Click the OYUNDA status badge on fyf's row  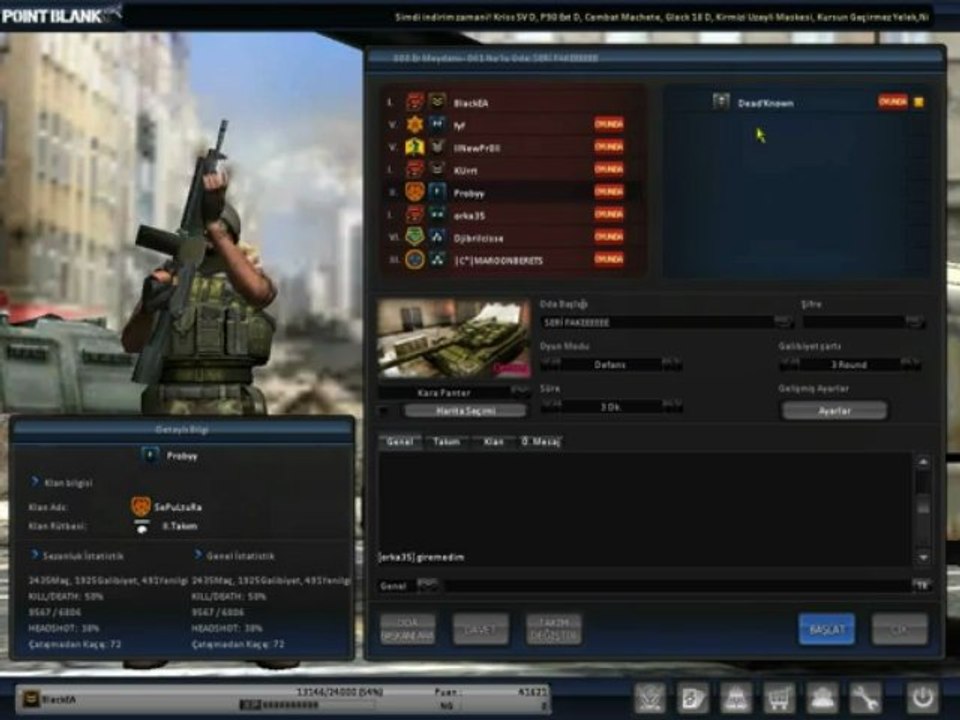click(609, 124)
